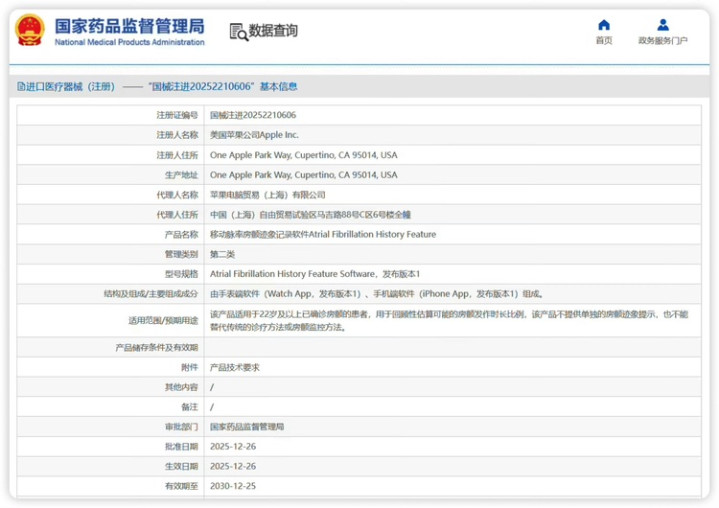
Task: Click the 政务服务门户 person icon
Action: pyautogui.click(x=663, y=25)
